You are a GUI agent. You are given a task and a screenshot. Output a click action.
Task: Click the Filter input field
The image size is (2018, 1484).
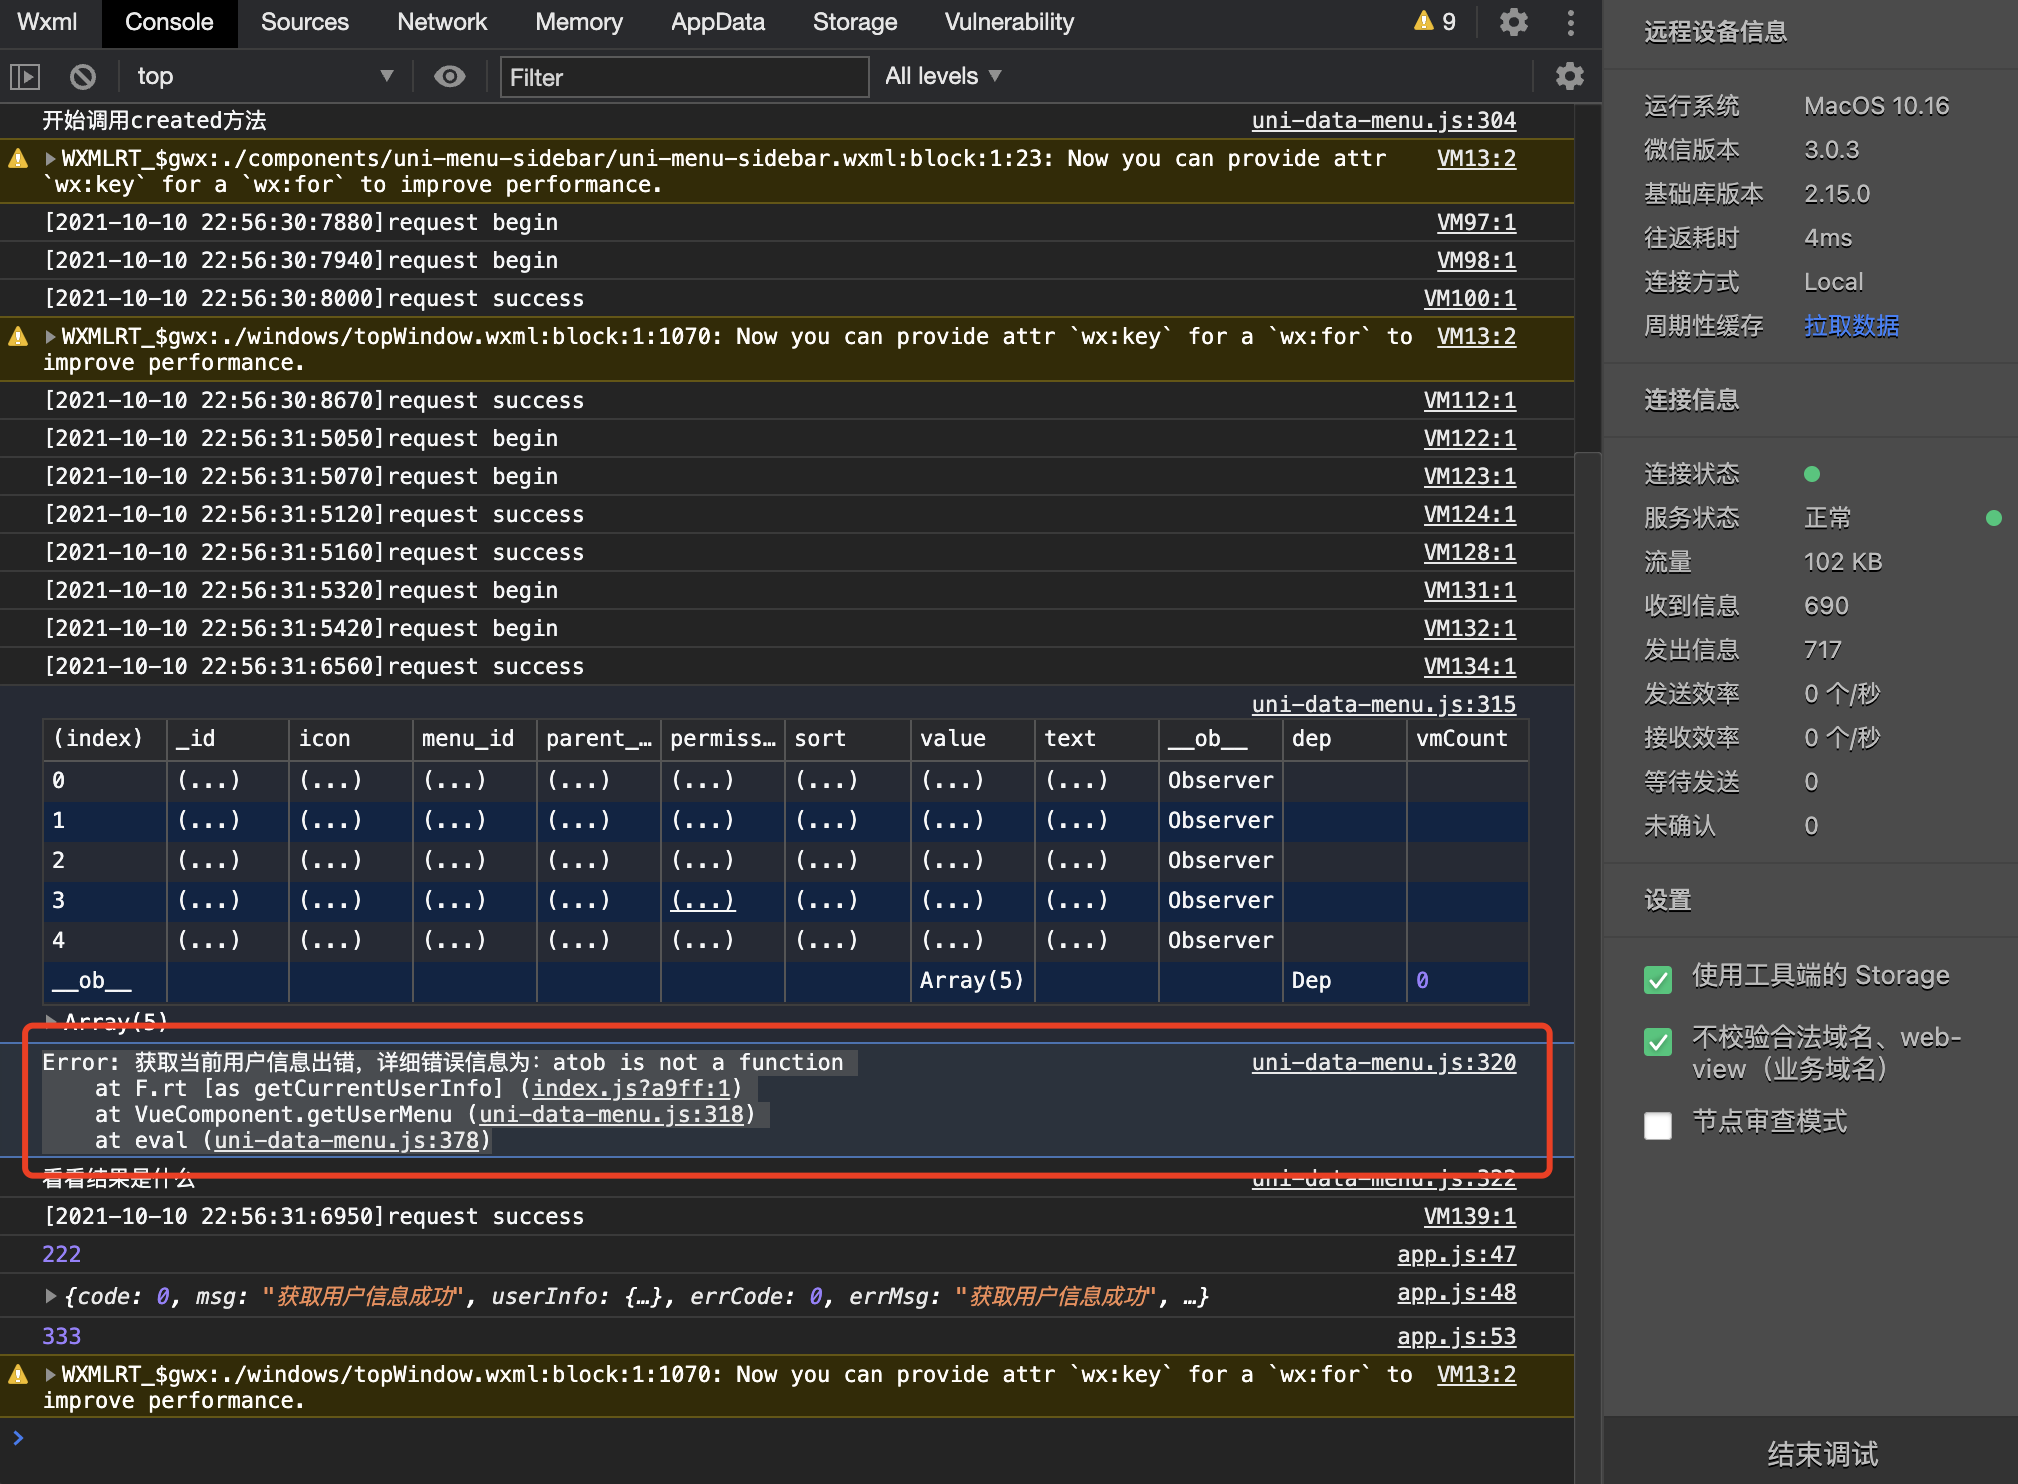point(684,77)
